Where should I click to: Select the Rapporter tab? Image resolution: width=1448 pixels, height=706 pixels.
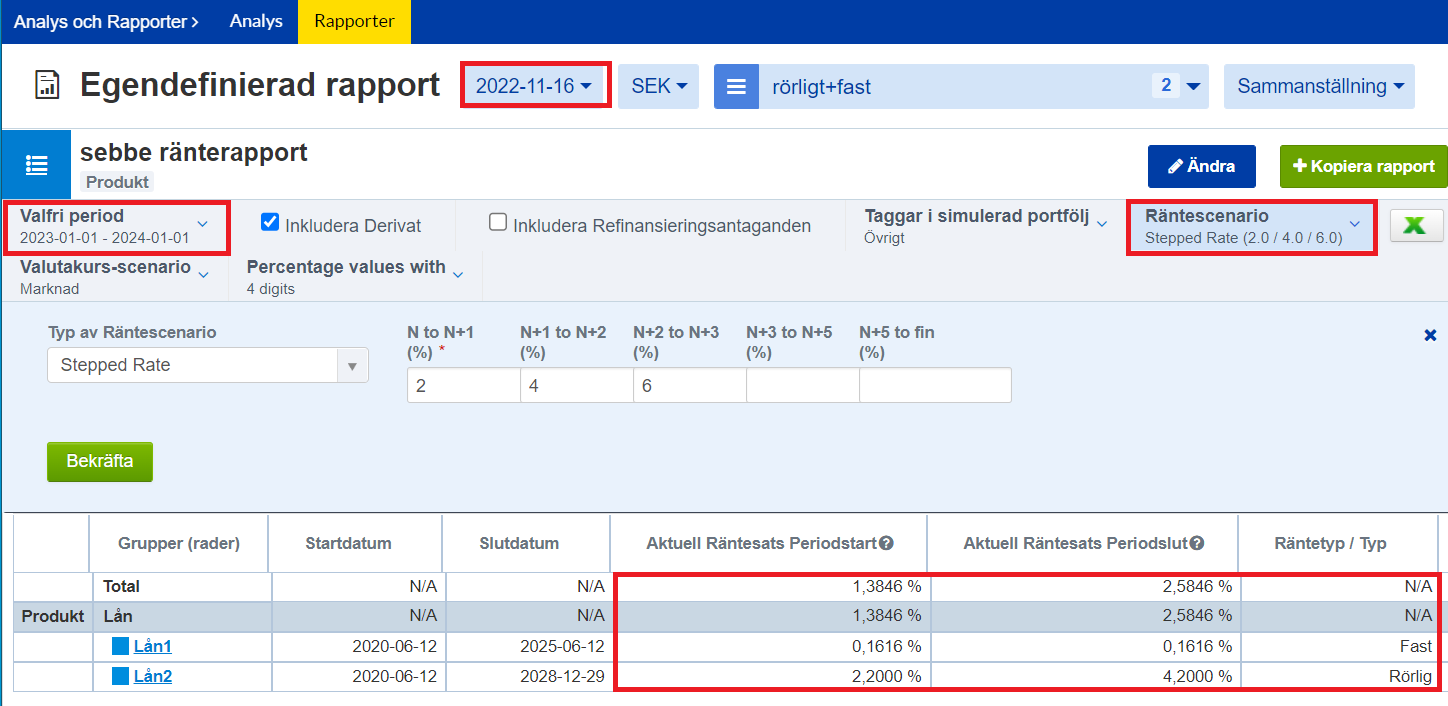(x=354, y=21)
